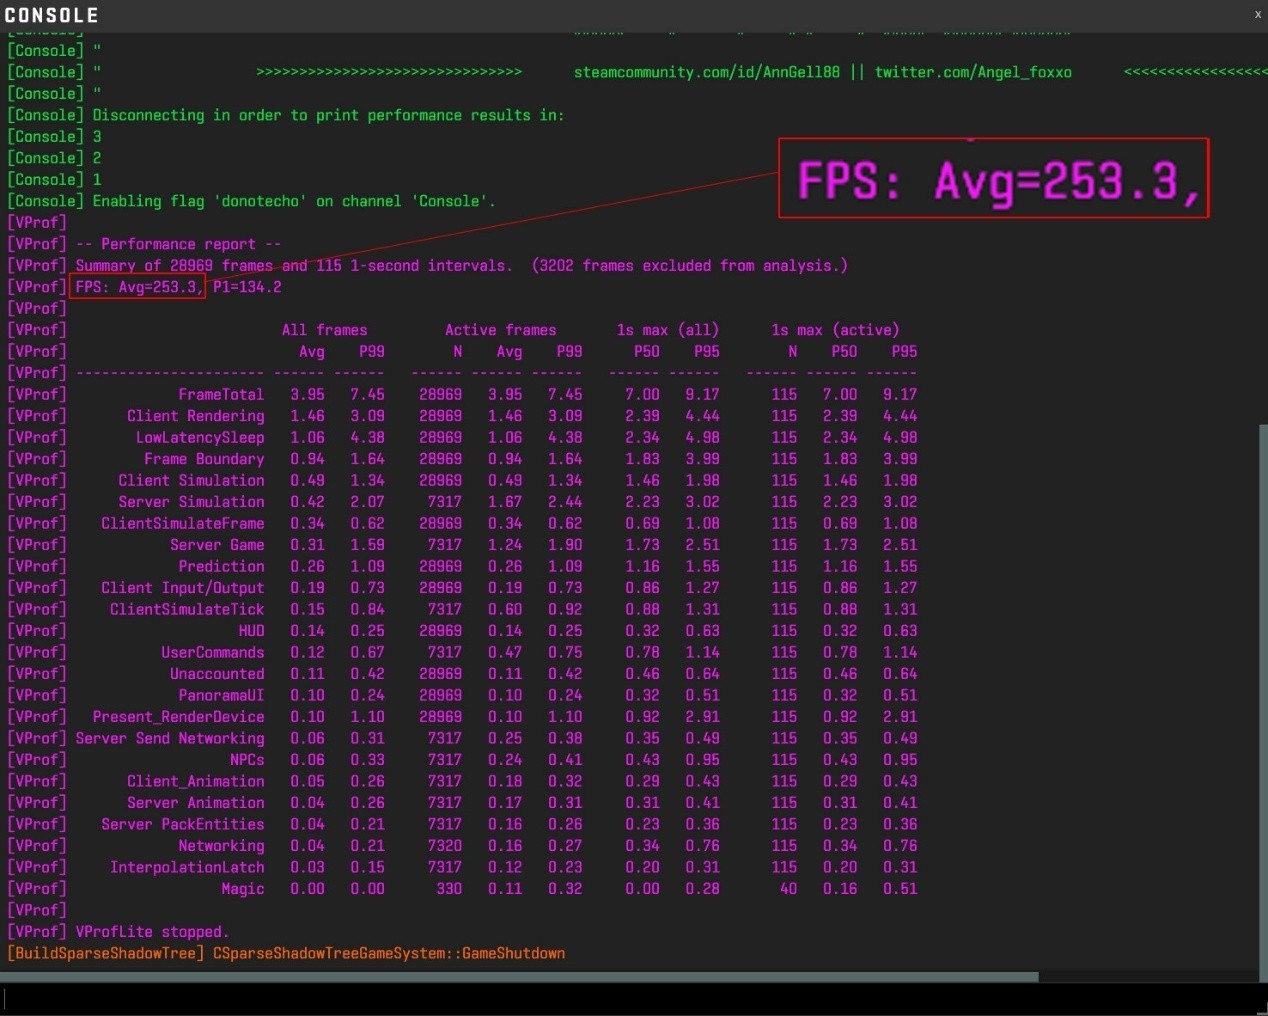Click the 'Enabling flag donotecho' log line
1268x1016 pixels.
[x=293, y=201]
